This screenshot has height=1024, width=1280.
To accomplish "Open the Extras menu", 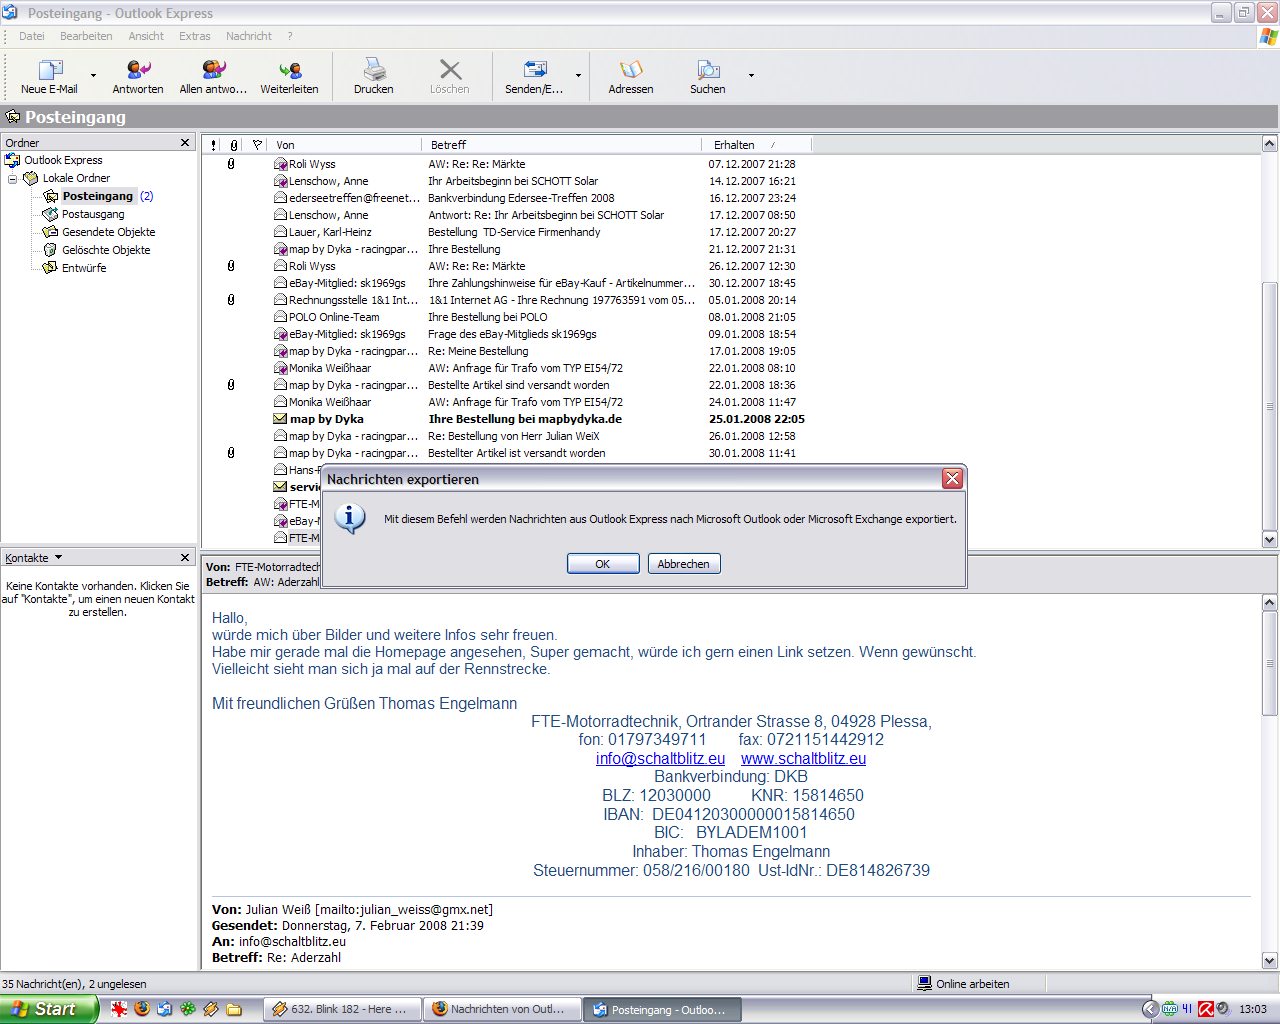I will 195,36.
